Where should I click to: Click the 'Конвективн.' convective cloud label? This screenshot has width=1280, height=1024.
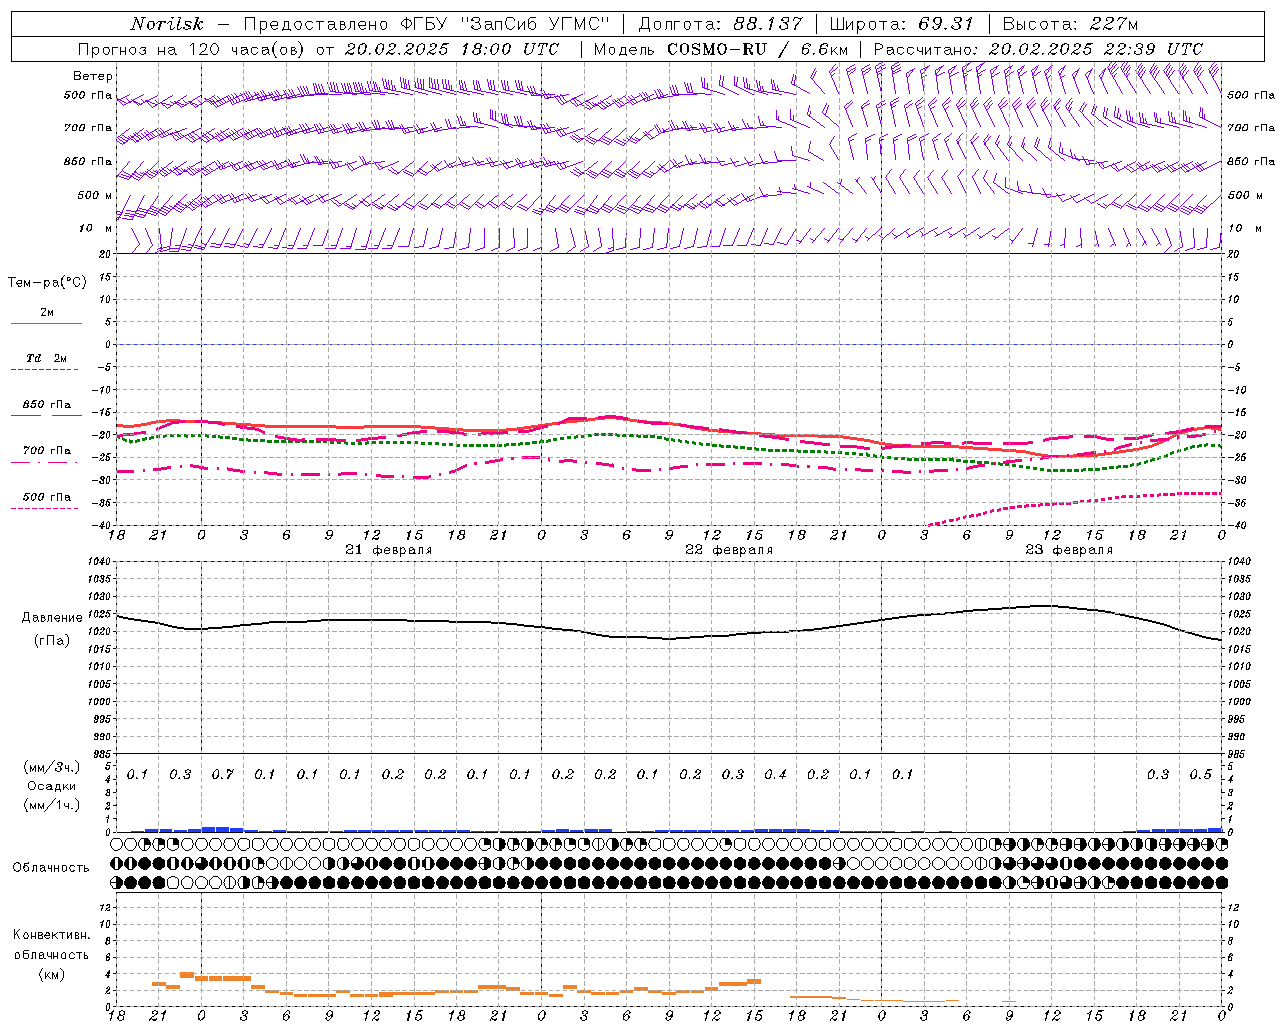(51, 935)
